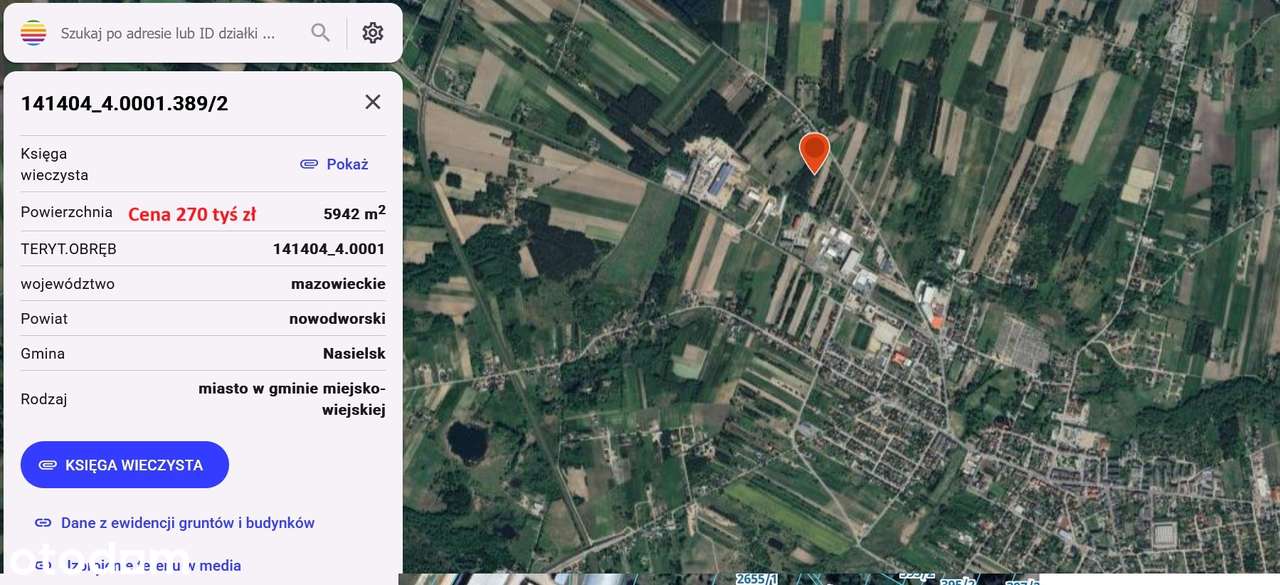Open the partially hidden media link

pyautogui.click(x=138, y=565)
